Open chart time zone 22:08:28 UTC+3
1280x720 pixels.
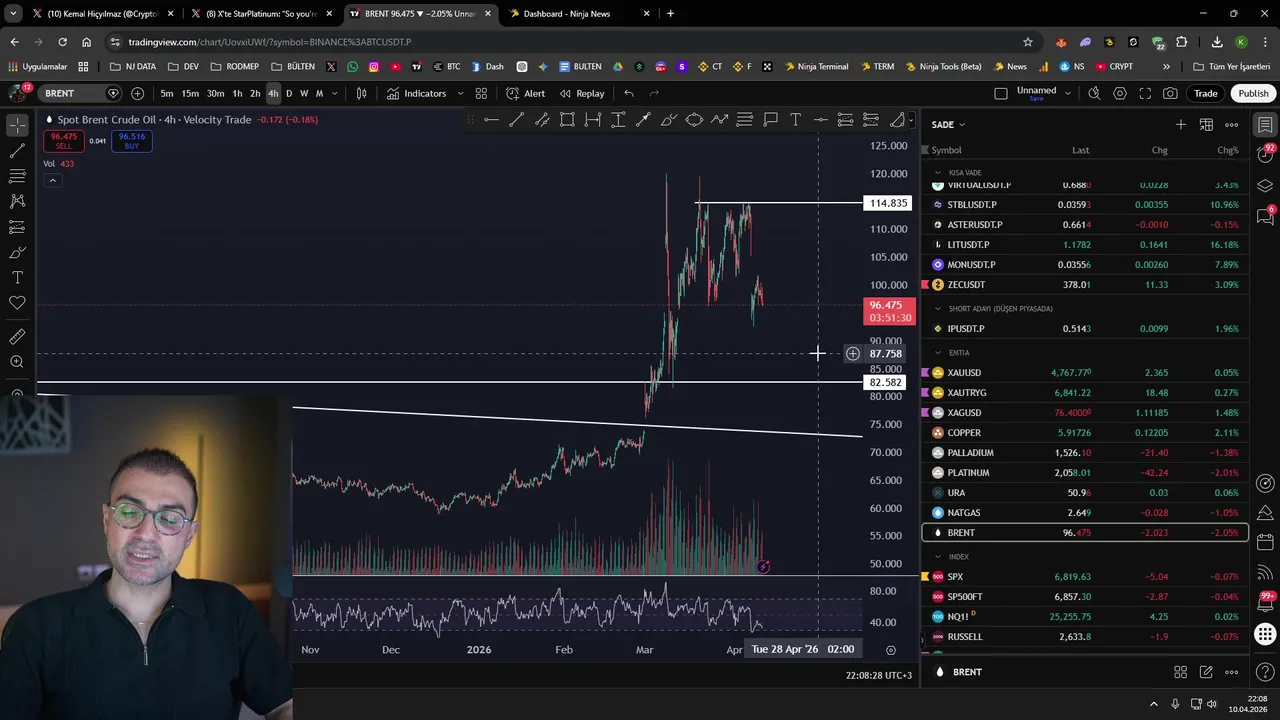pyautogui.click(x=878, y=675)
